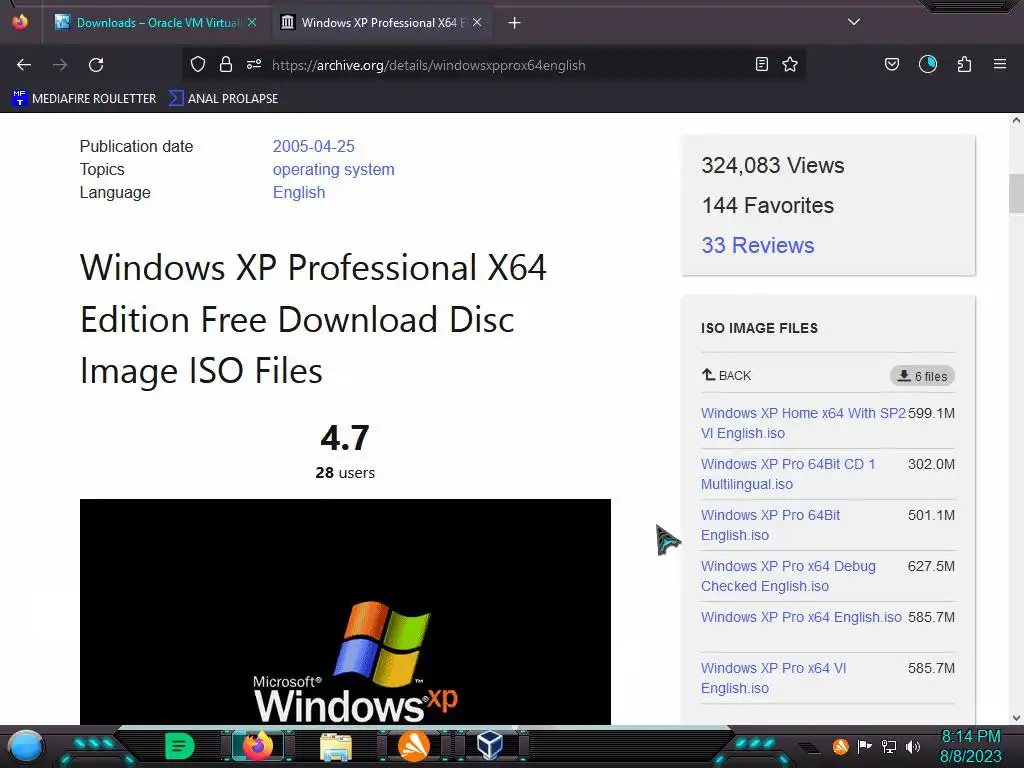
Task: Click the 4.7 rating score
Action: (x=345, y=438)
